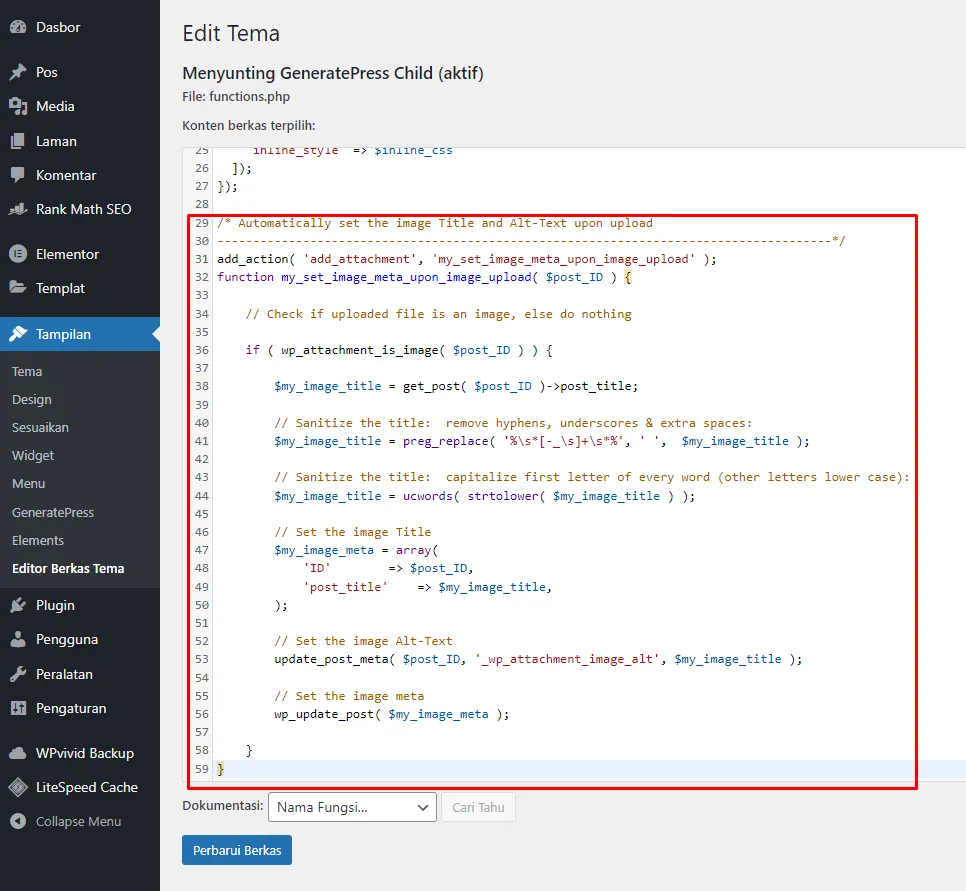
Task: Open the Widget submenu link
Action: click(x=33, y=455)
